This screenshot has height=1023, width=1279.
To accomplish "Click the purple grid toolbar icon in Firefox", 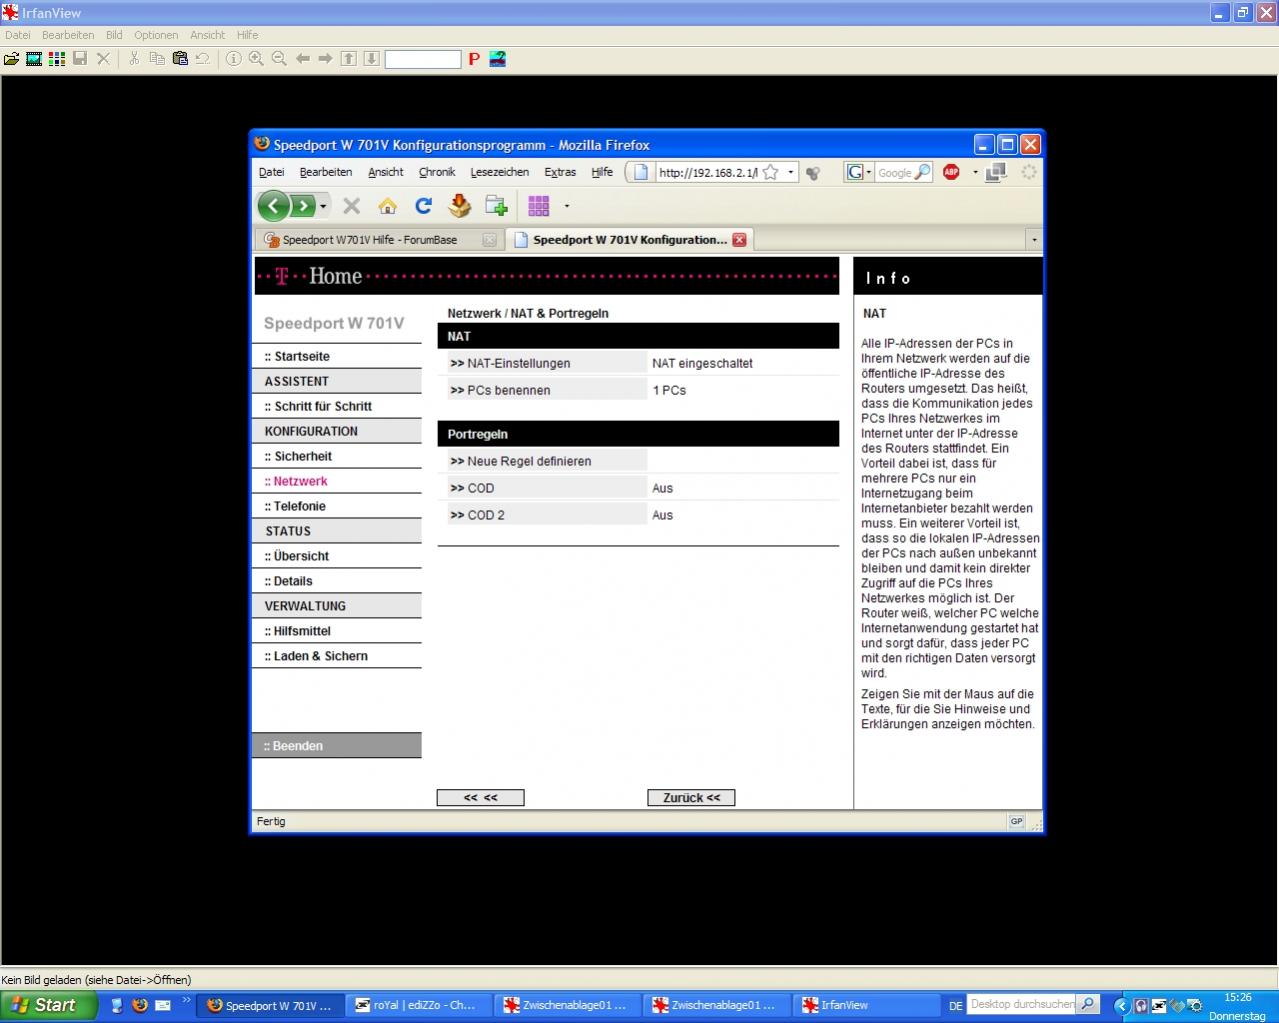I will [x=539, y=206].
